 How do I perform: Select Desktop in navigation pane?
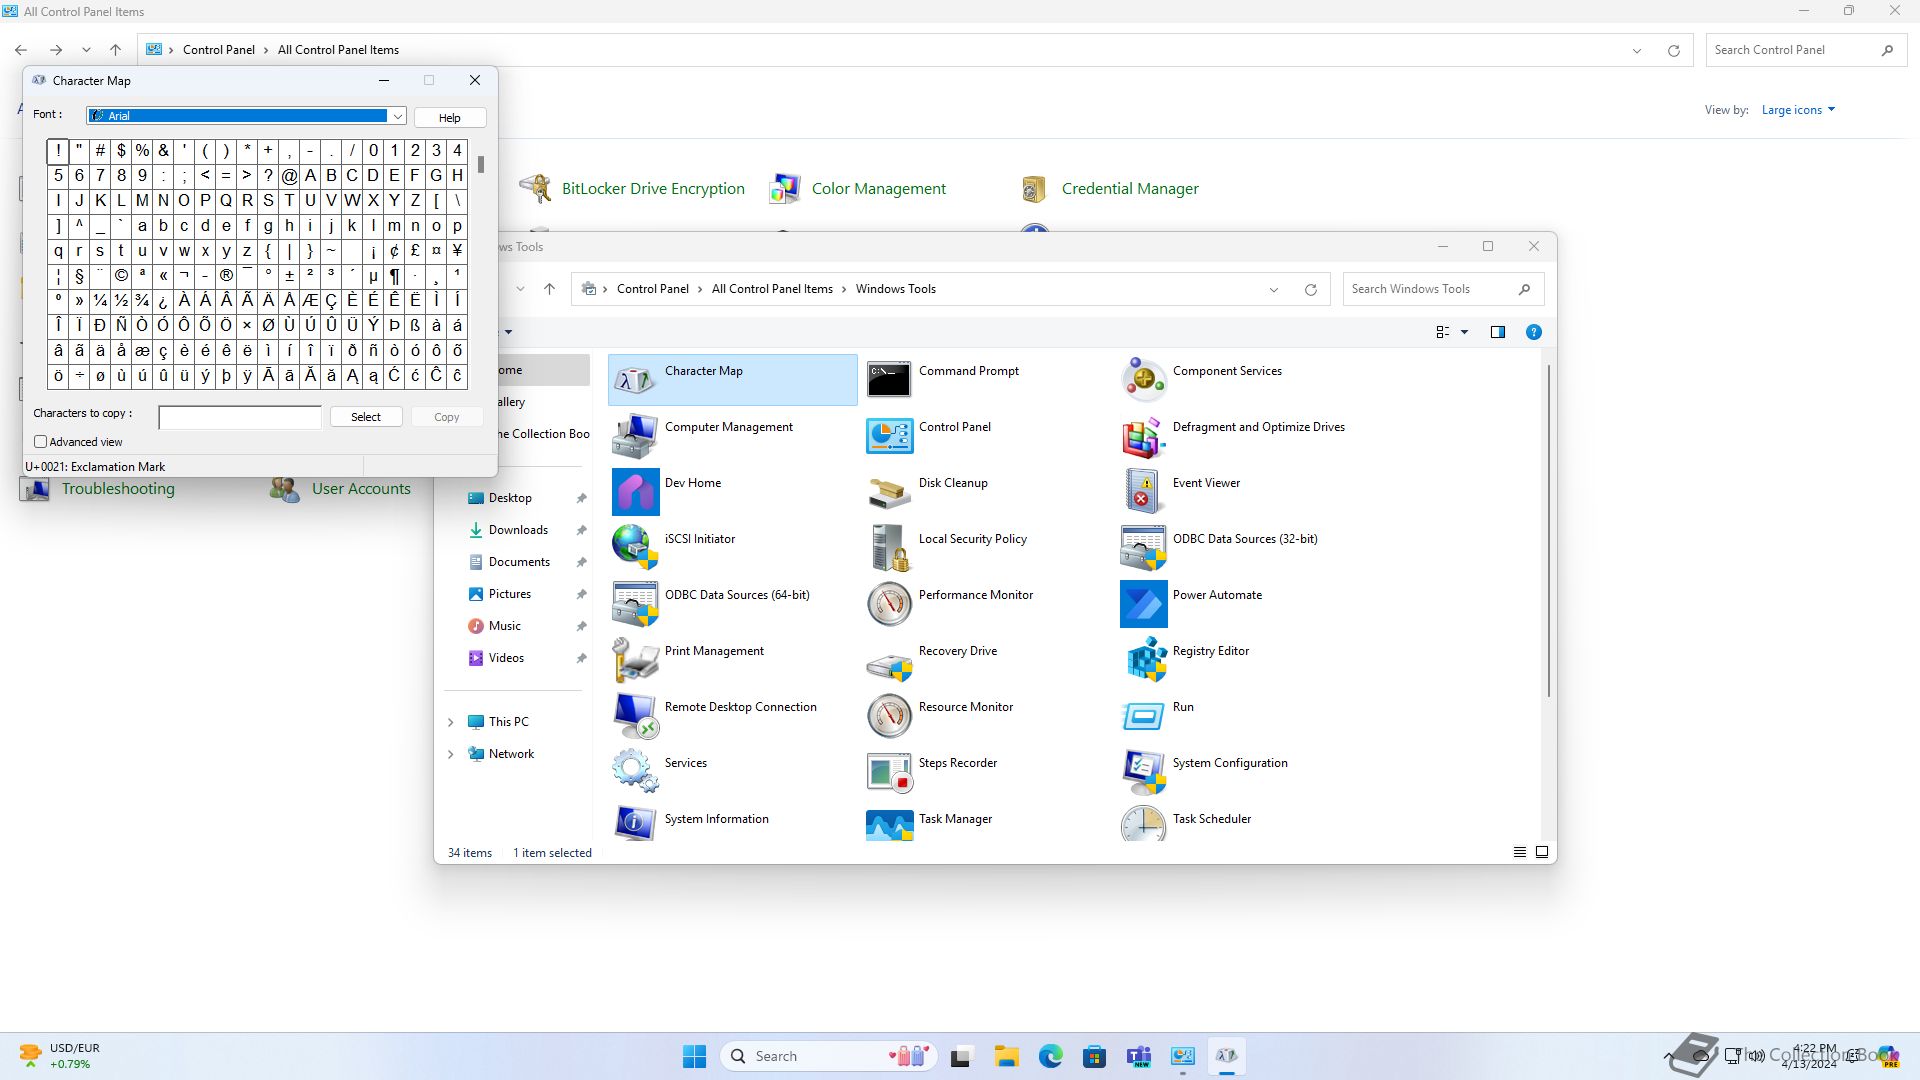(510, 498)
